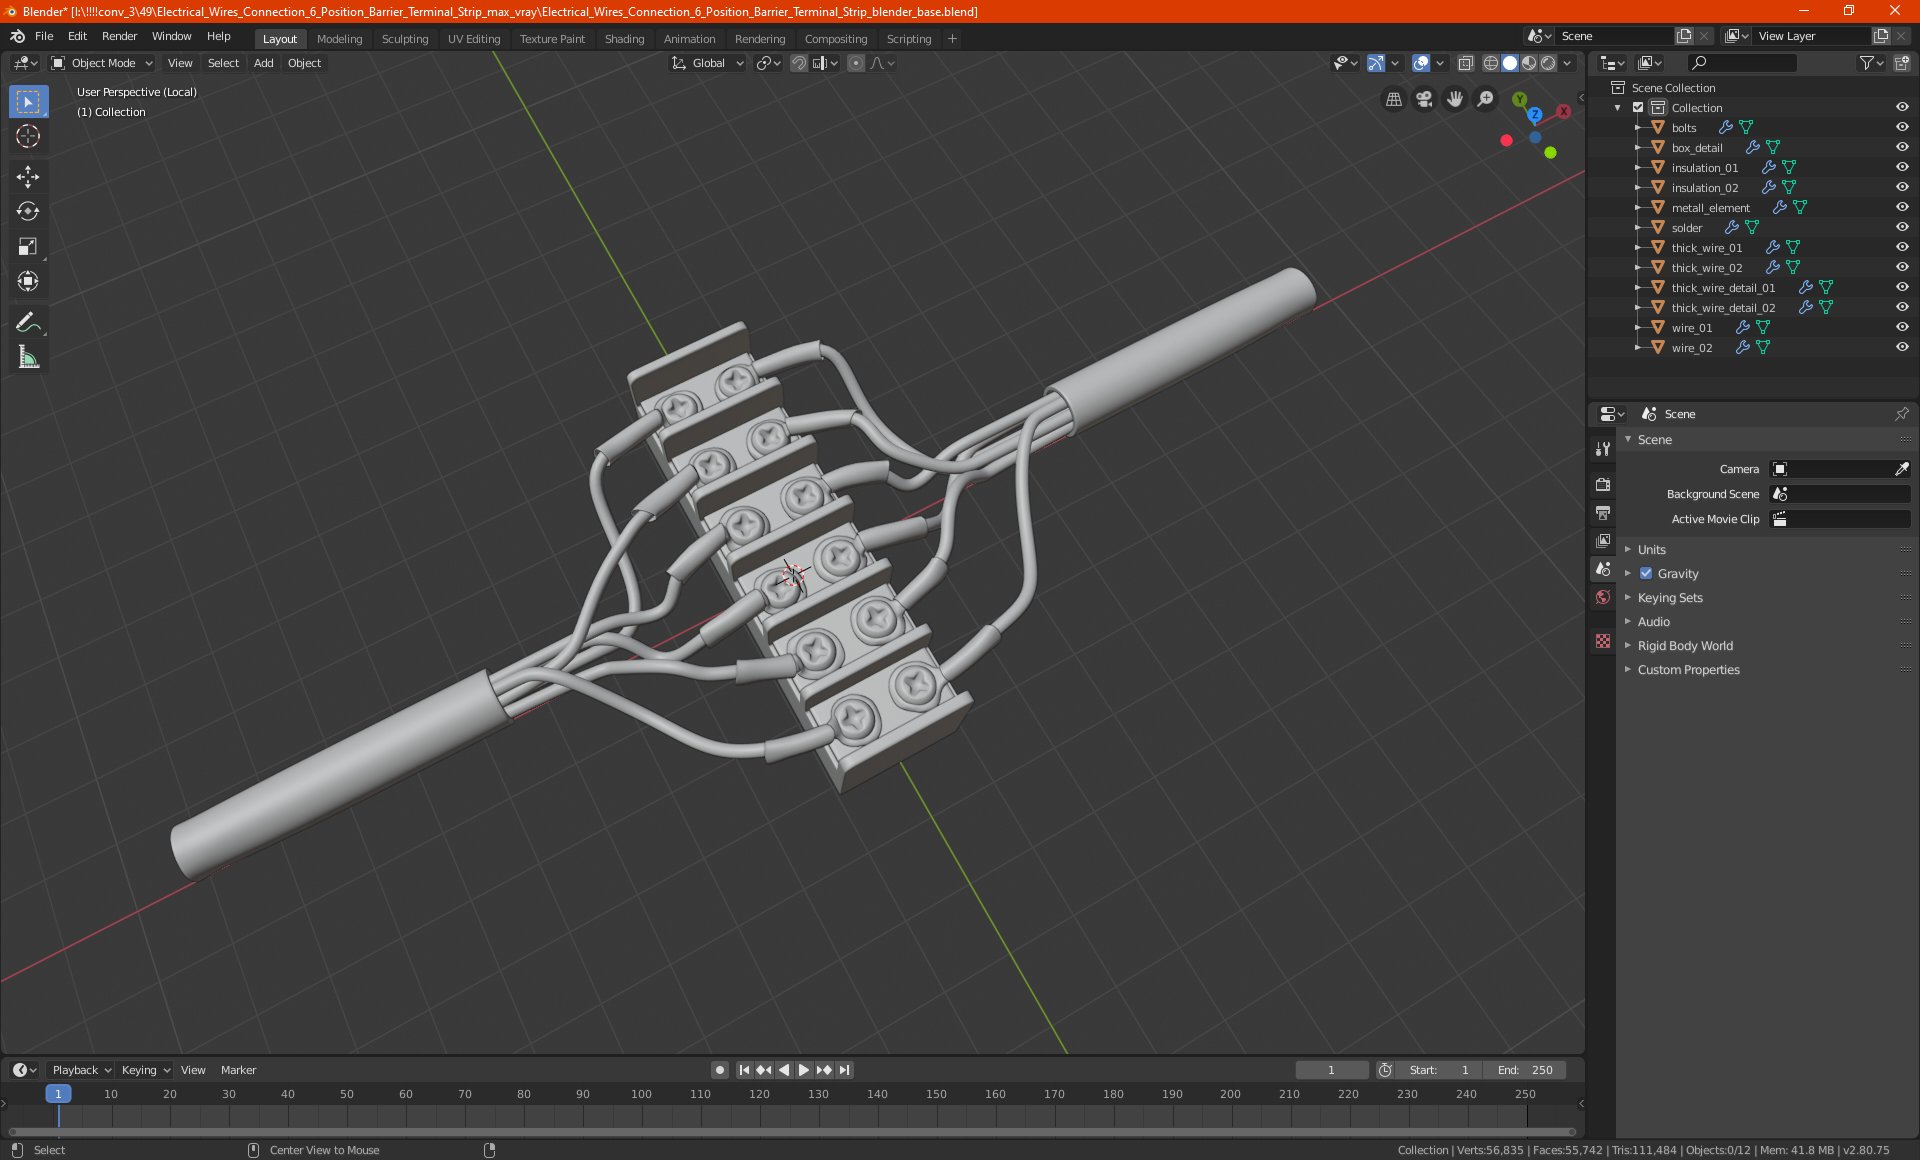1920x1160 pixels.
Task: Select the Annotate tool
Action: point(28,322)
